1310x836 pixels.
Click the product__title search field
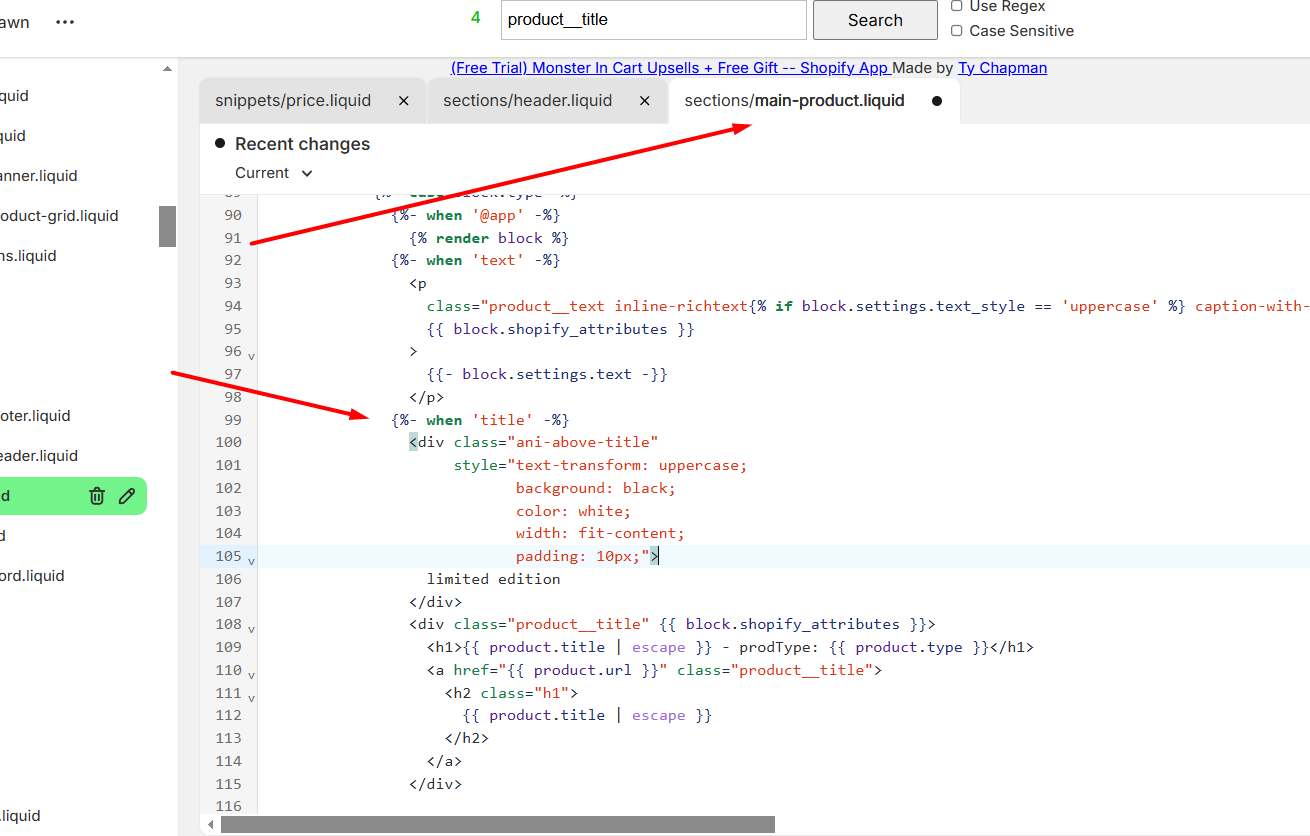click(x=653, y=20)
